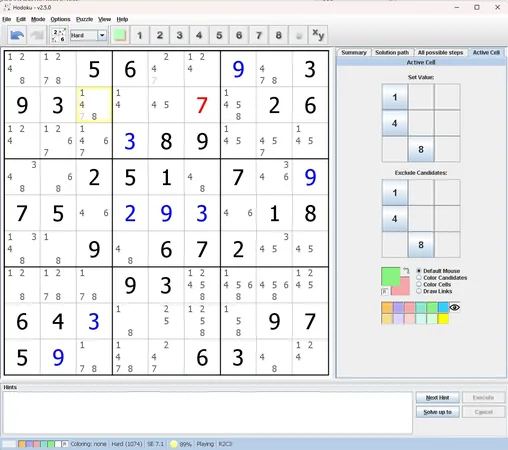
Task: Select the highlighted cell with candidates 1 4 8
Action: click(x=94, y=105)
